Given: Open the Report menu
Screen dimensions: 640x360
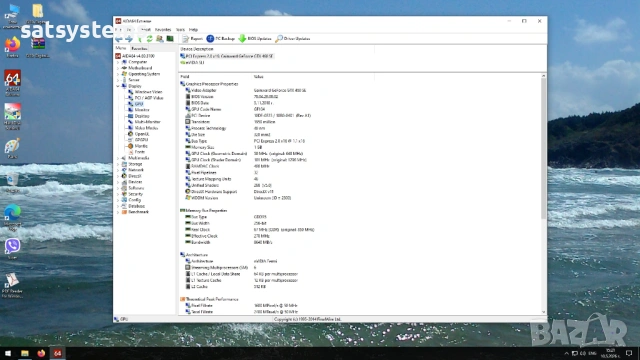Looking at the screenshot, I should click(x=145, y=30).
